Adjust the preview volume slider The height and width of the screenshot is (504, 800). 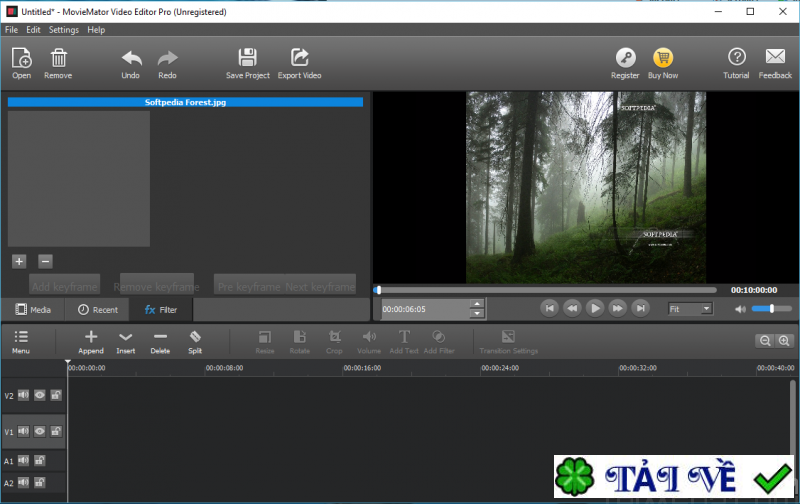pos(771,309)
